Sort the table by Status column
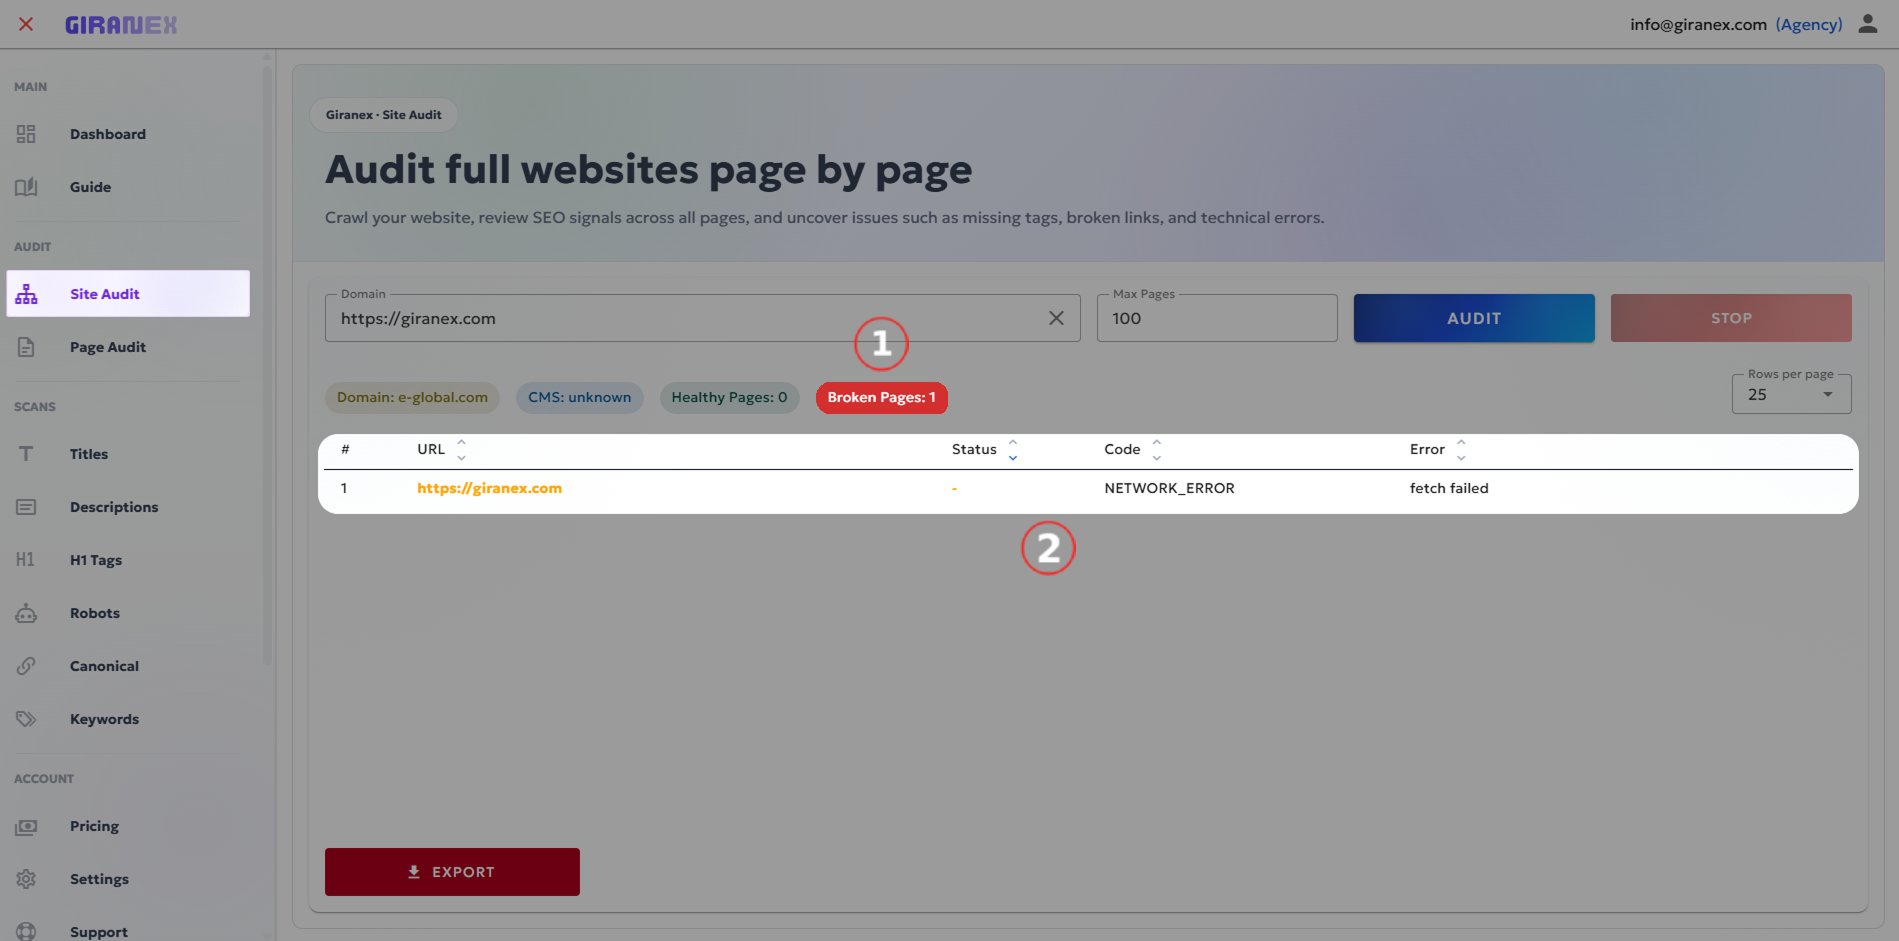The height and width of the screenshot is (941, 1899). tap(1013, 449)
